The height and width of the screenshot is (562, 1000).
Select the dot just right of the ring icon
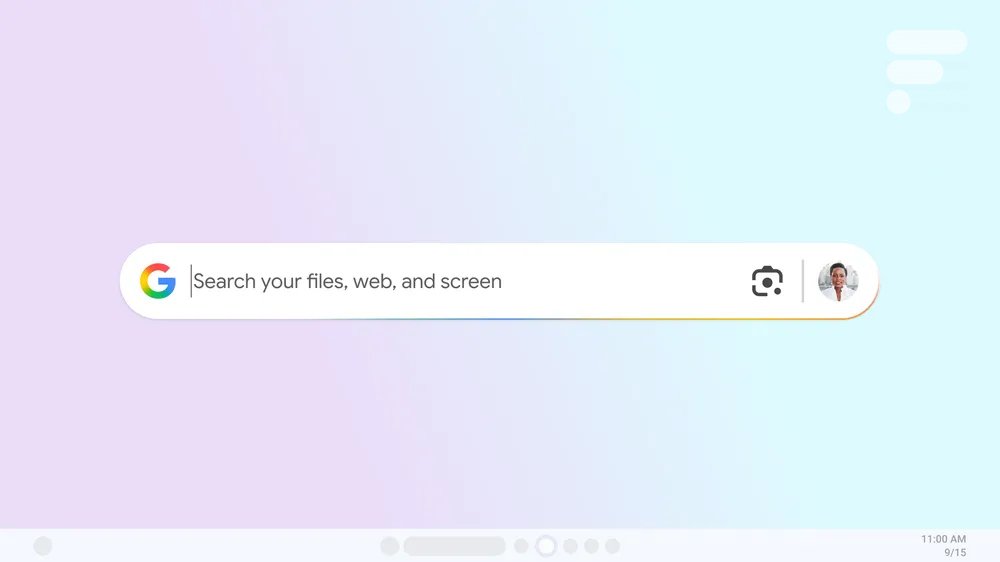[x=570, y=546]
